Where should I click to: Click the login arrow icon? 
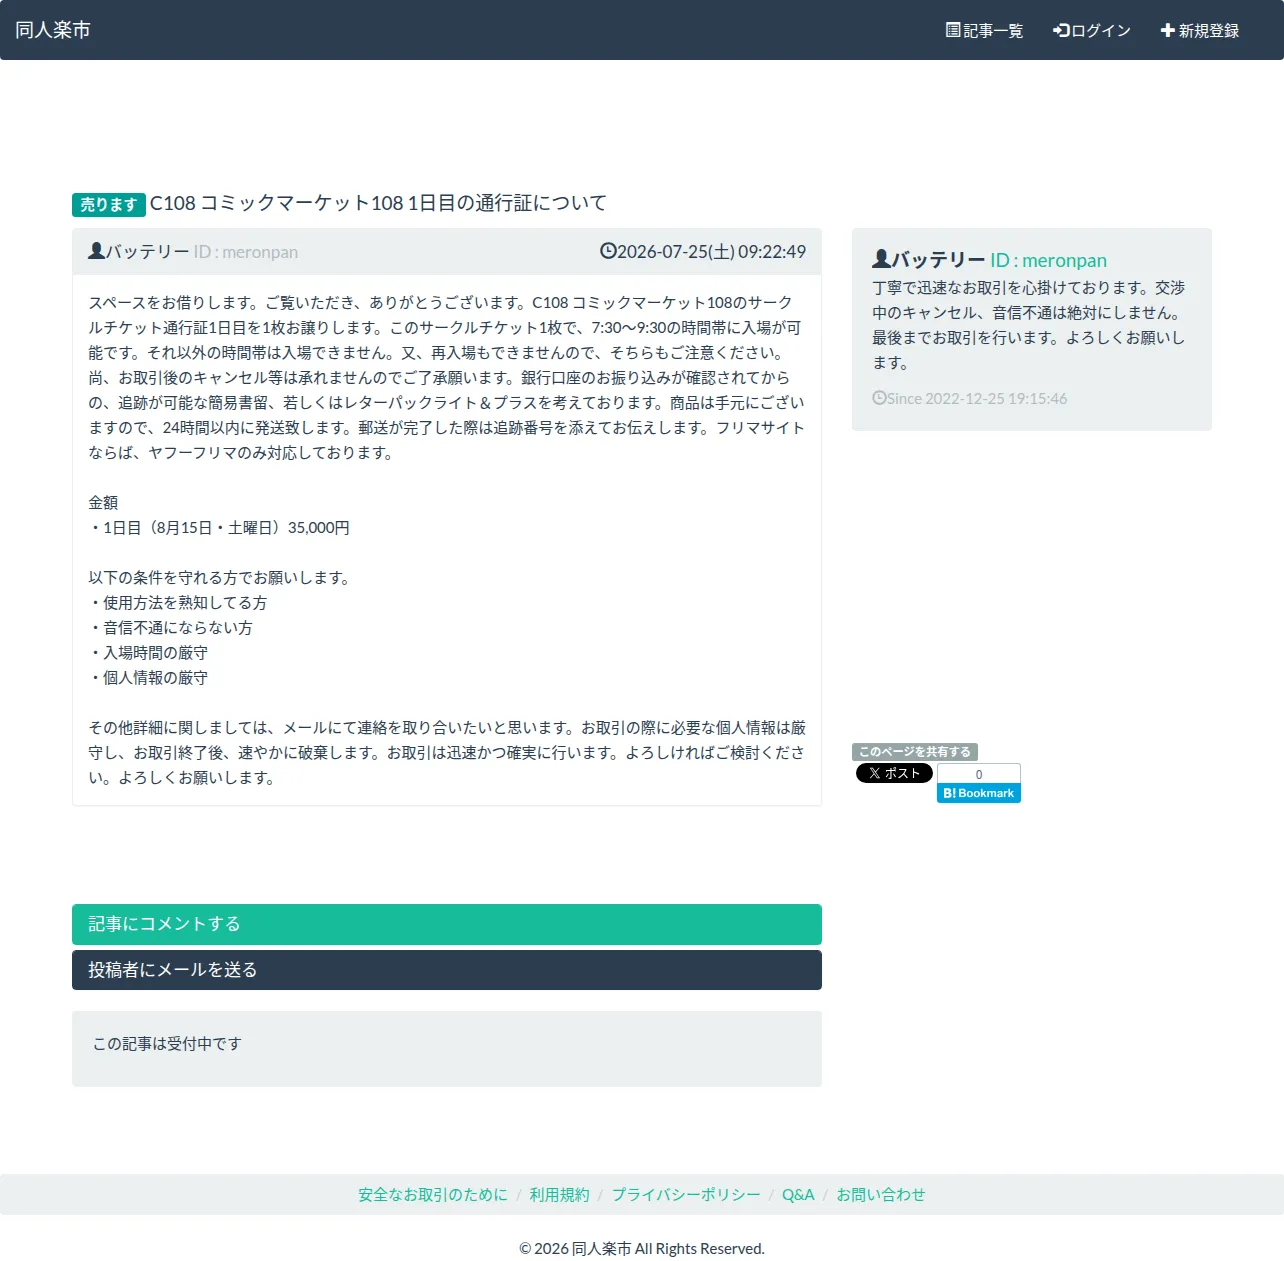pos(1061,30)
